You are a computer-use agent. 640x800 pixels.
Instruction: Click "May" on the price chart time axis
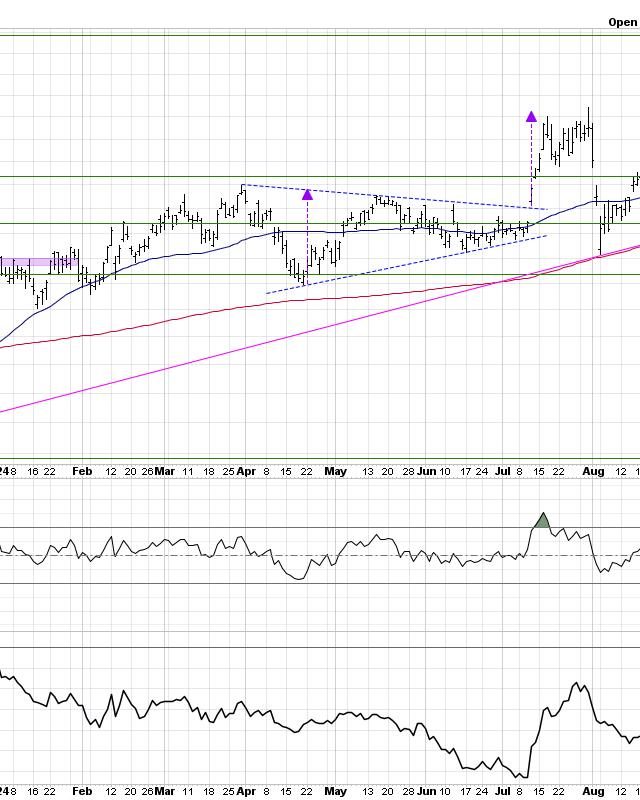[336, 471]
